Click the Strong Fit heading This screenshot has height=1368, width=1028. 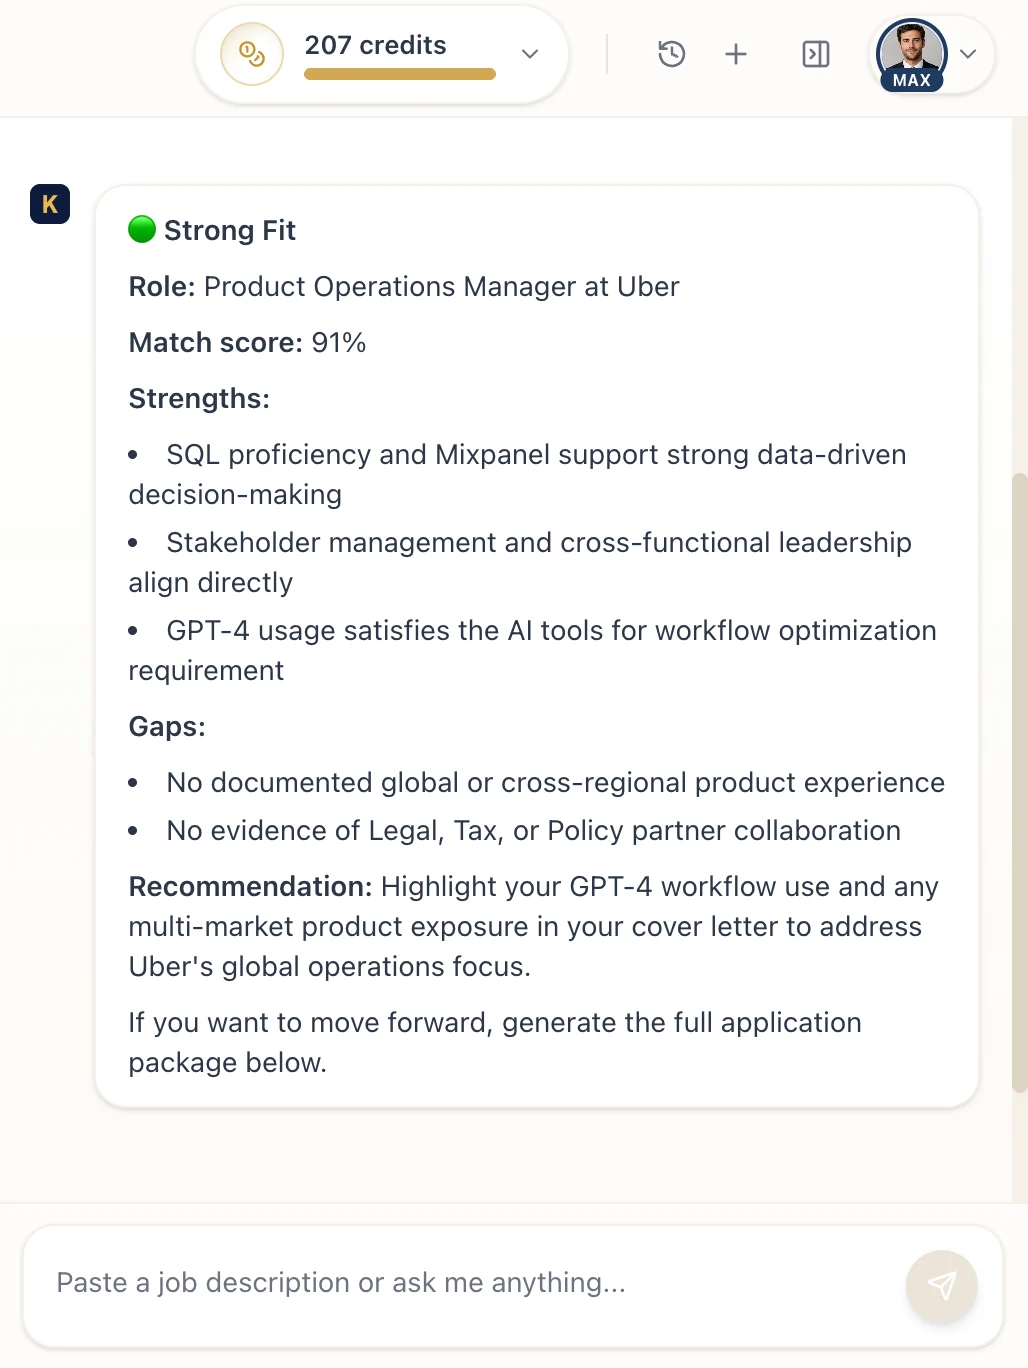pyautogui.click(x=229, y=230)
